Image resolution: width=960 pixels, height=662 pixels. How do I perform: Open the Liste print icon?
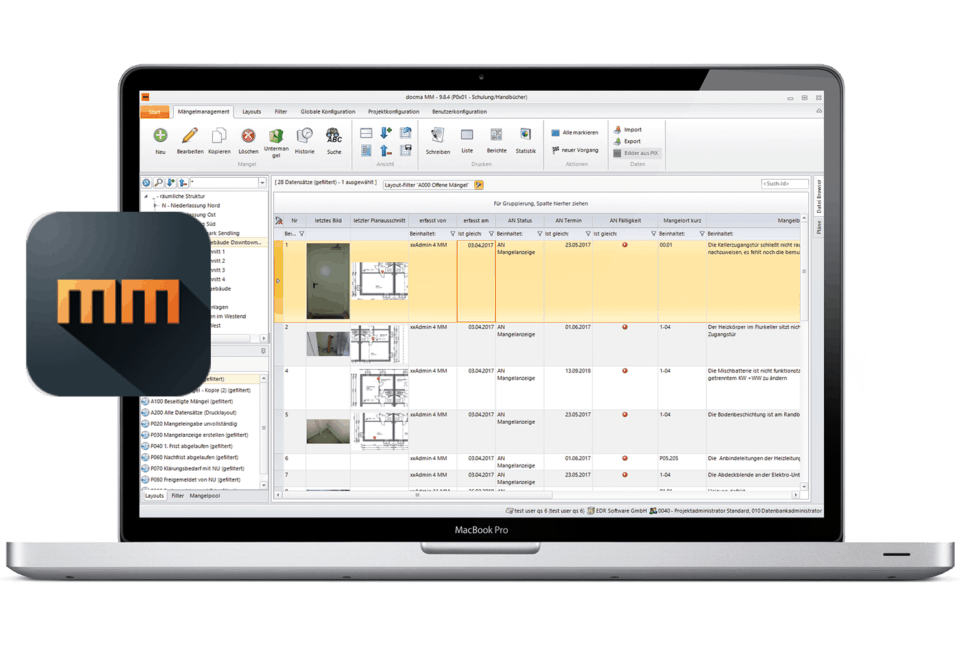coord(467,135)
